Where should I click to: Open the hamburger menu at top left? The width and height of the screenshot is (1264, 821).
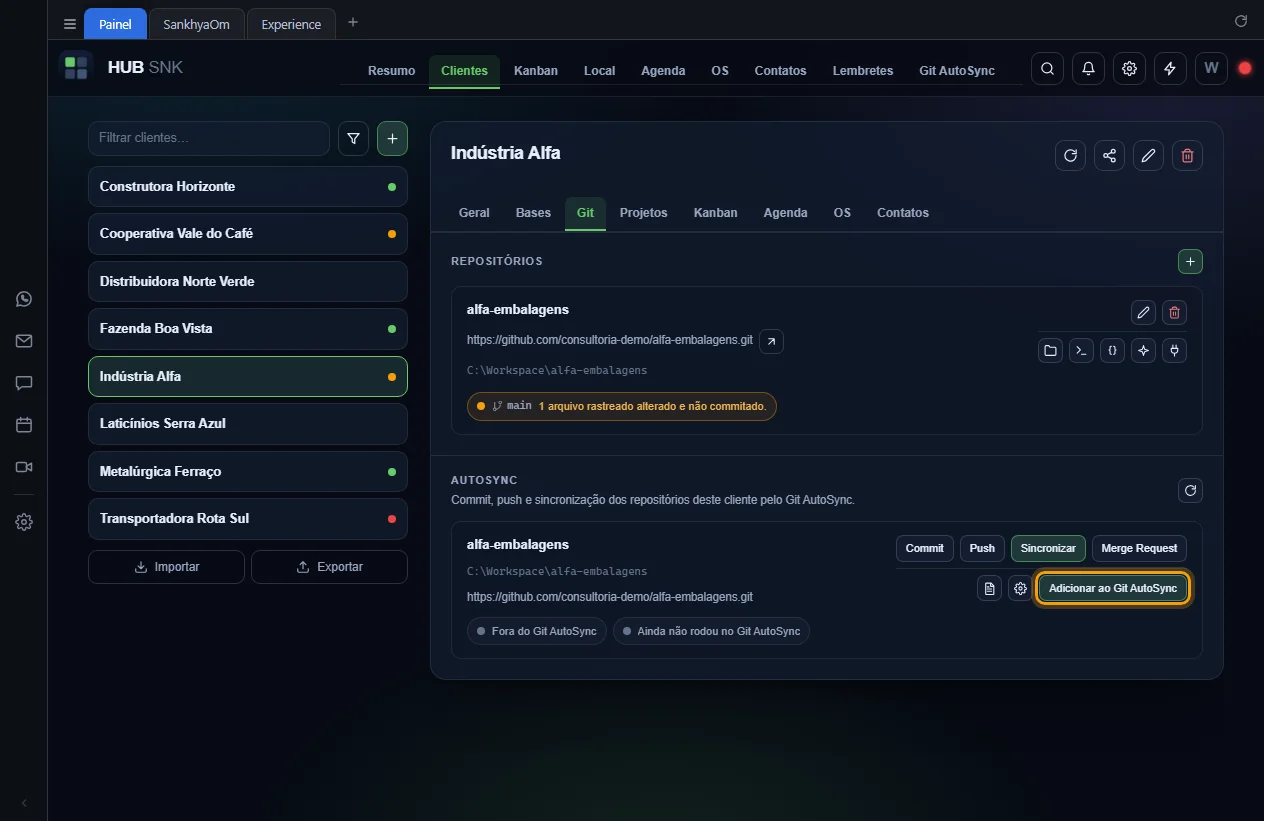69,24
